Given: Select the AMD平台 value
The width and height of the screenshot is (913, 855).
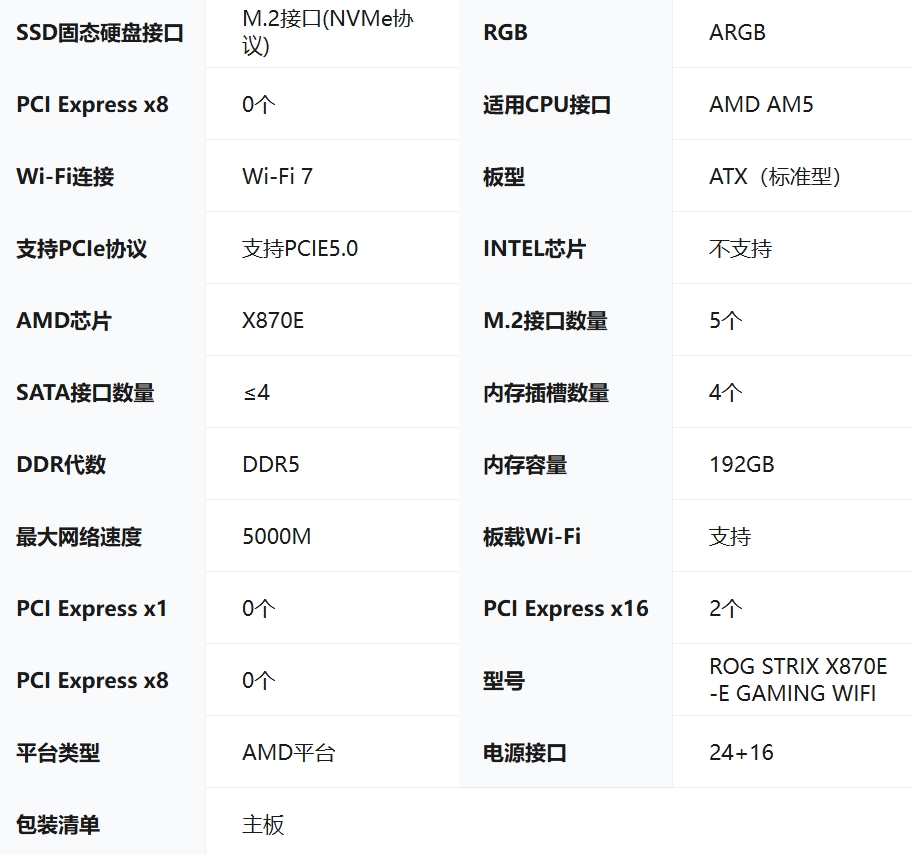Looking at the screenshot, I should [289, 753].
